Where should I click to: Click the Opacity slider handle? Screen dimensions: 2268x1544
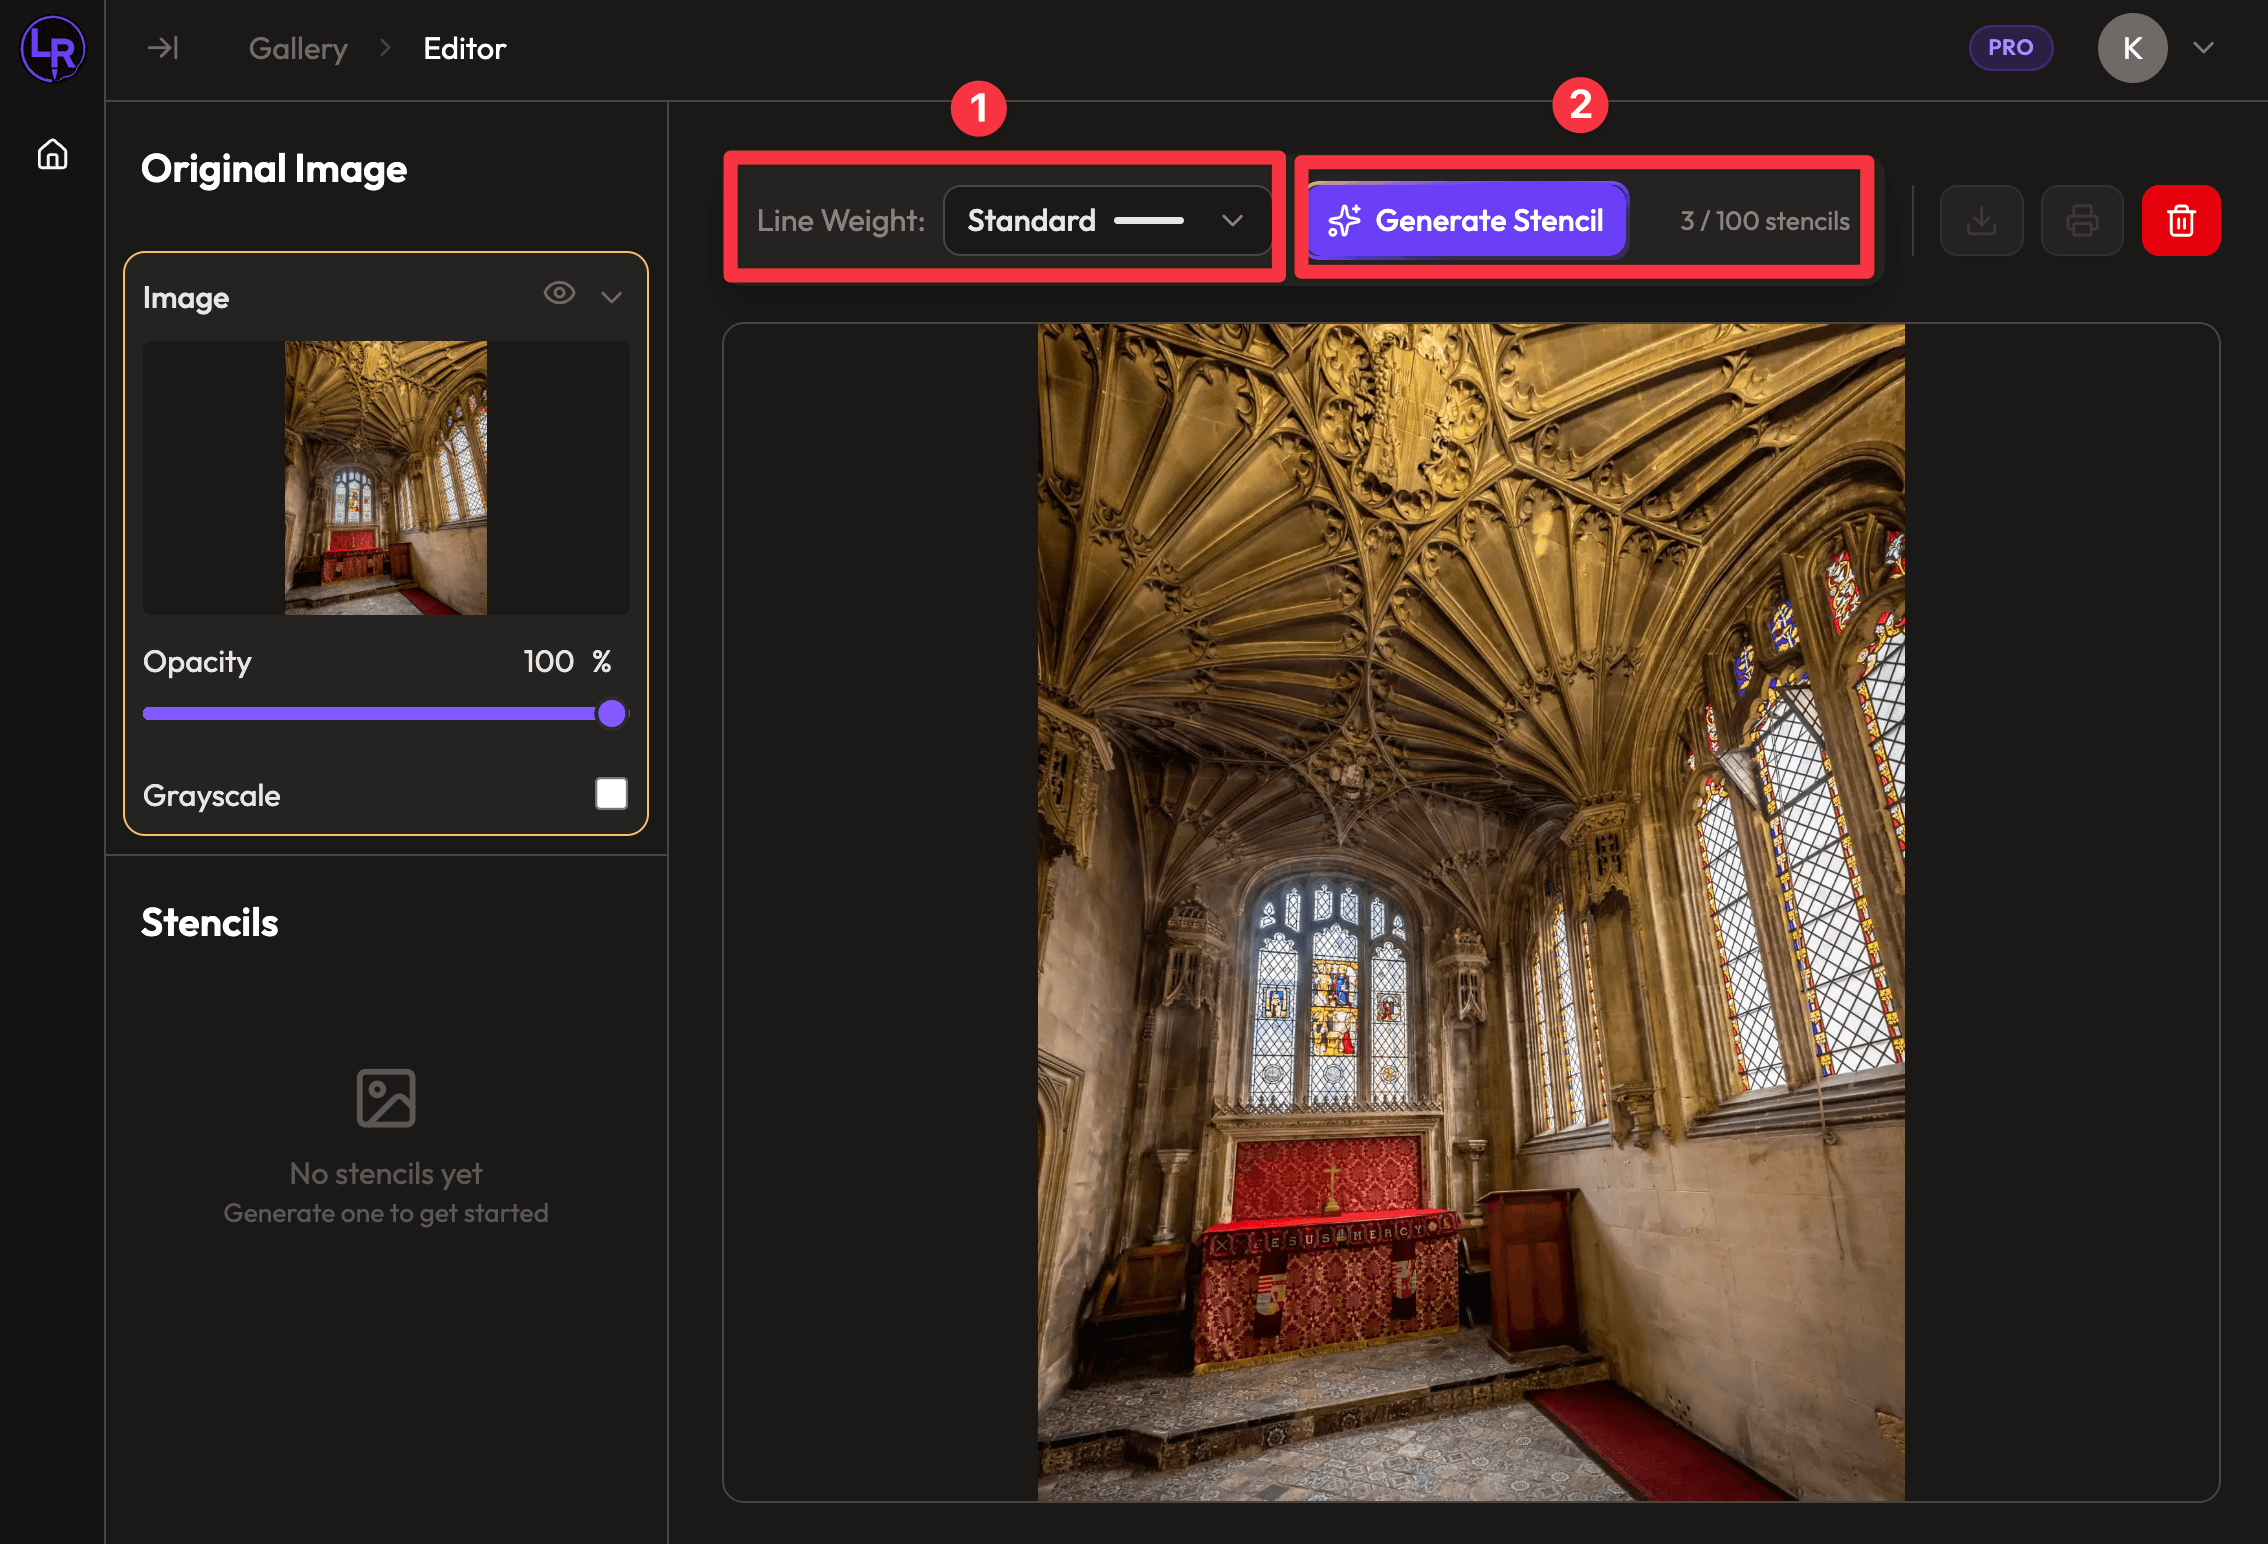click(x=611, y=714)
